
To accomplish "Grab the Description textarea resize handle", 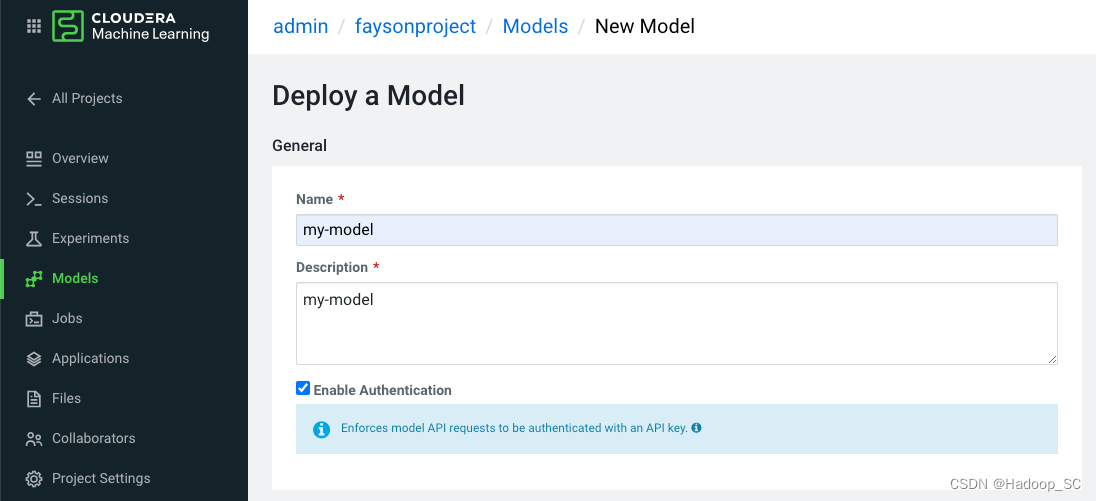I will [1052, 359].
